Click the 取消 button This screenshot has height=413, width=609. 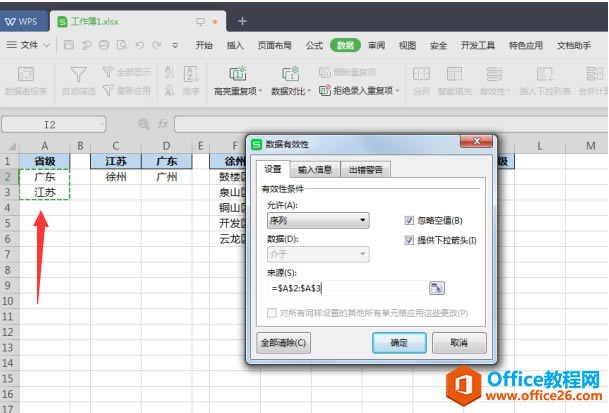tap(459, 343)
